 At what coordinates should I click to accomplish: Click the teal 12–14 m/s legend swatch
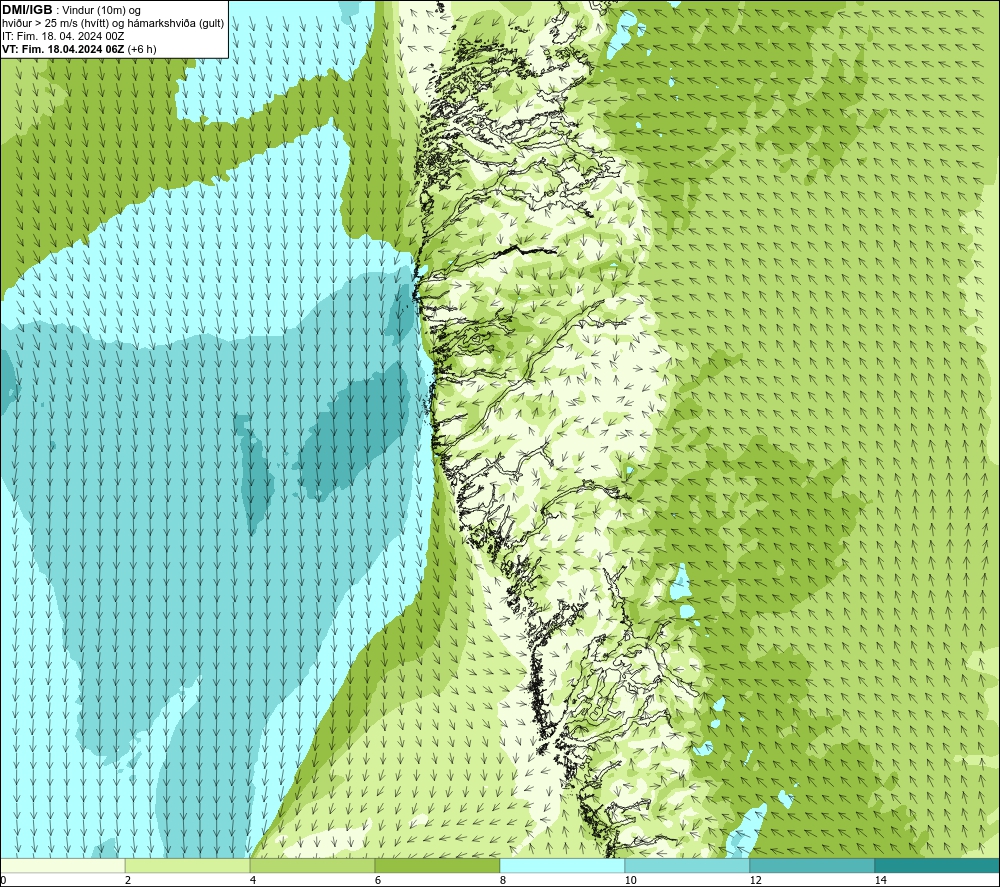pyautogui.click(x=812, y=866)
